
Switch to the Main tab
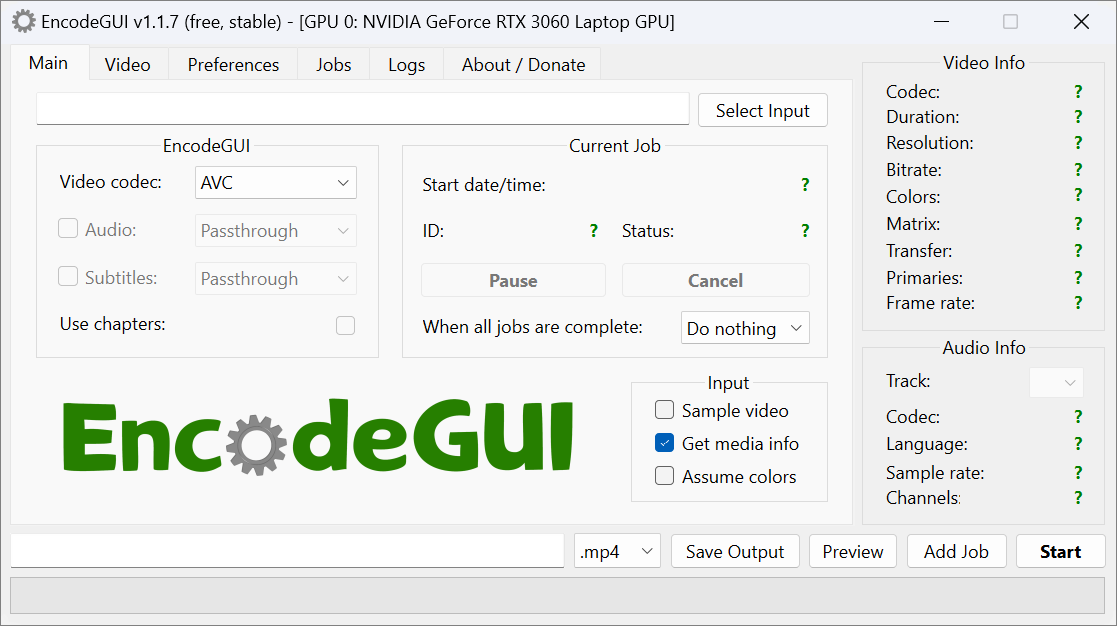pos(48,63)
